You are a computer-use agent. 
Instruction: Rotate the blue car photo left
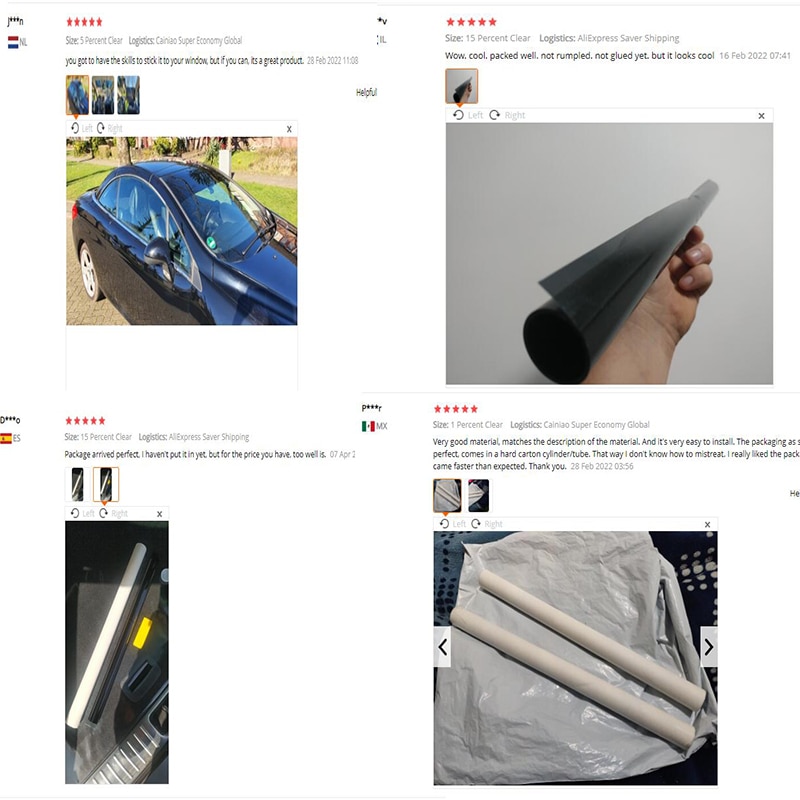pos(81,128)
